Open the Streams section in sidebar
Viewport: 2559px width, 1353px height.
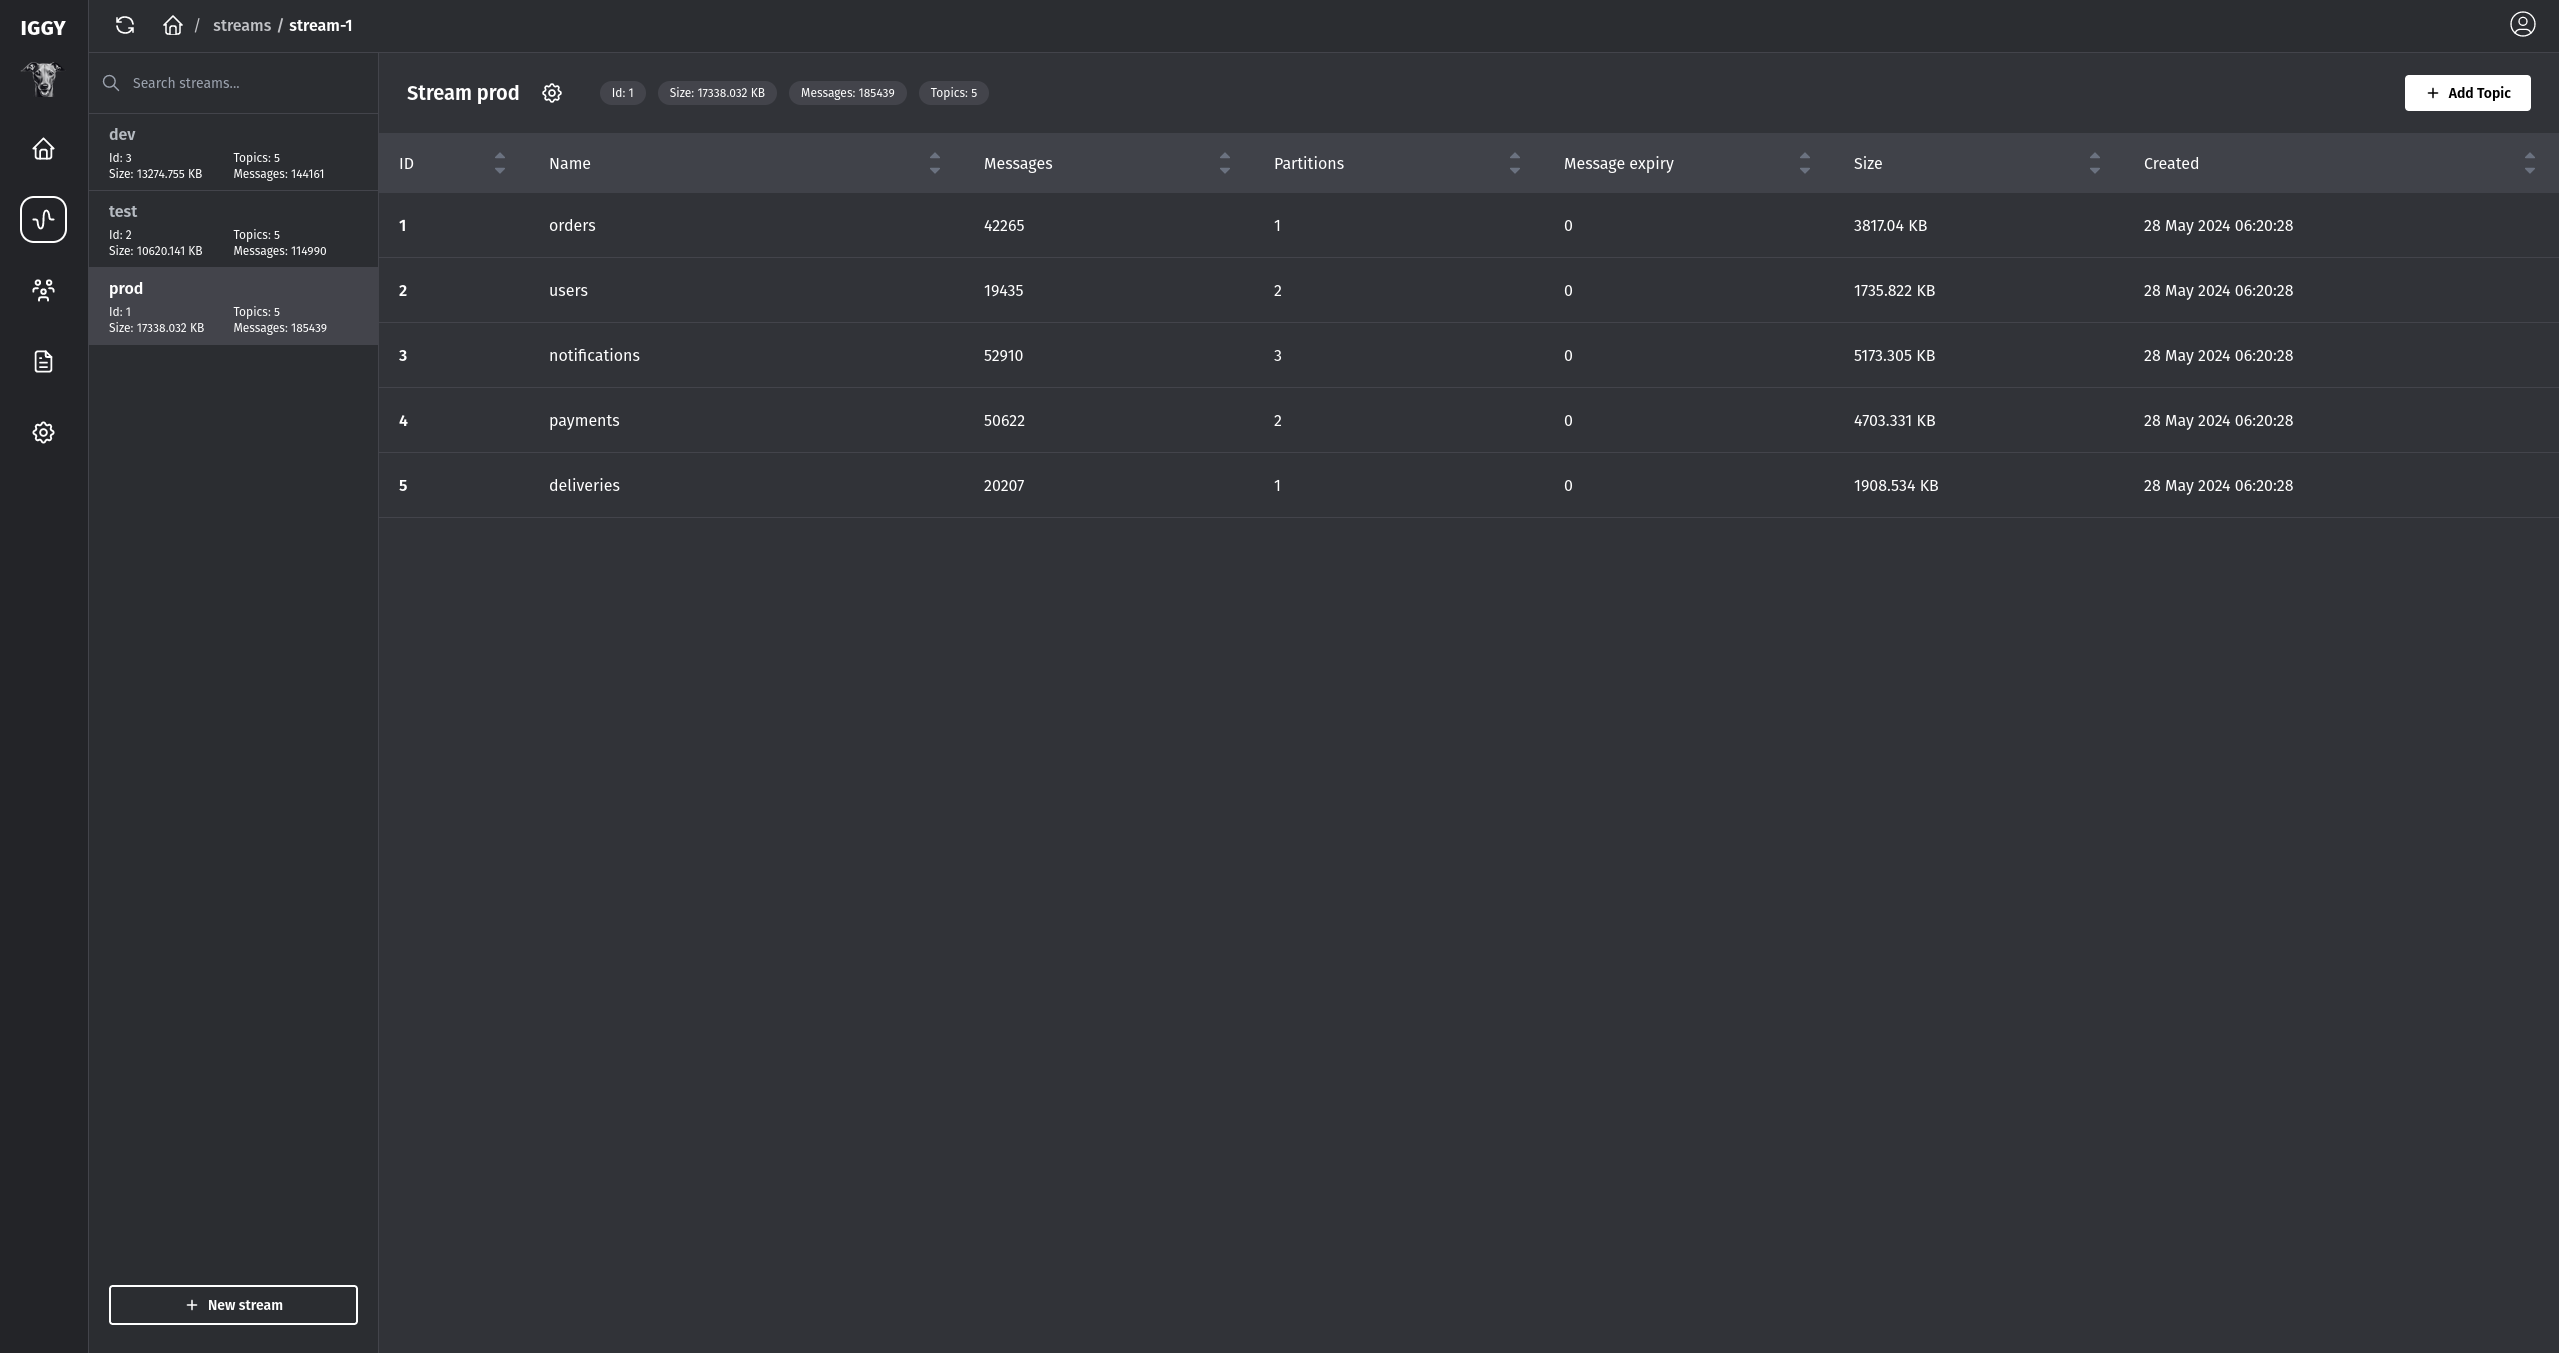tap(43, 219)
